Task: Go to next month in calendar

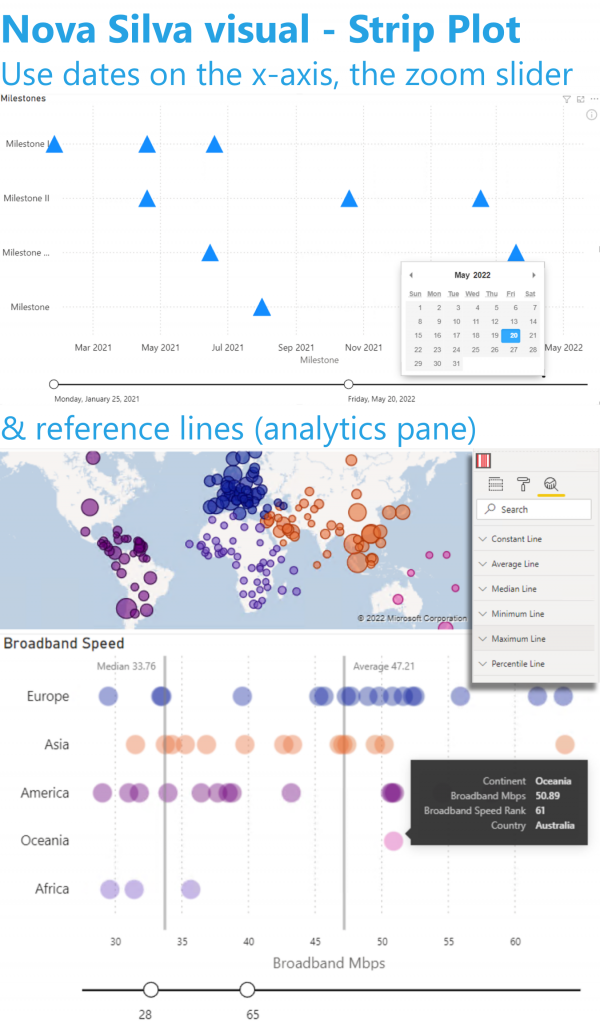Action: tap(533, 276)
